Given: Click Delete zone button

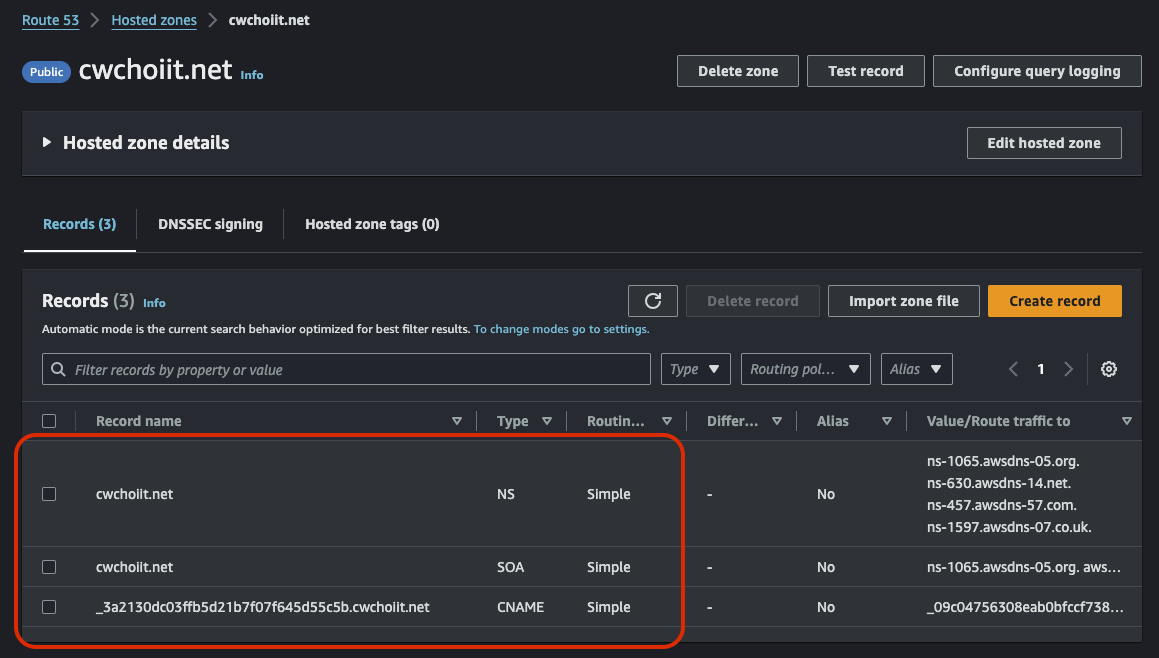Looking at the screenshot, I should [x=738, y=71].
